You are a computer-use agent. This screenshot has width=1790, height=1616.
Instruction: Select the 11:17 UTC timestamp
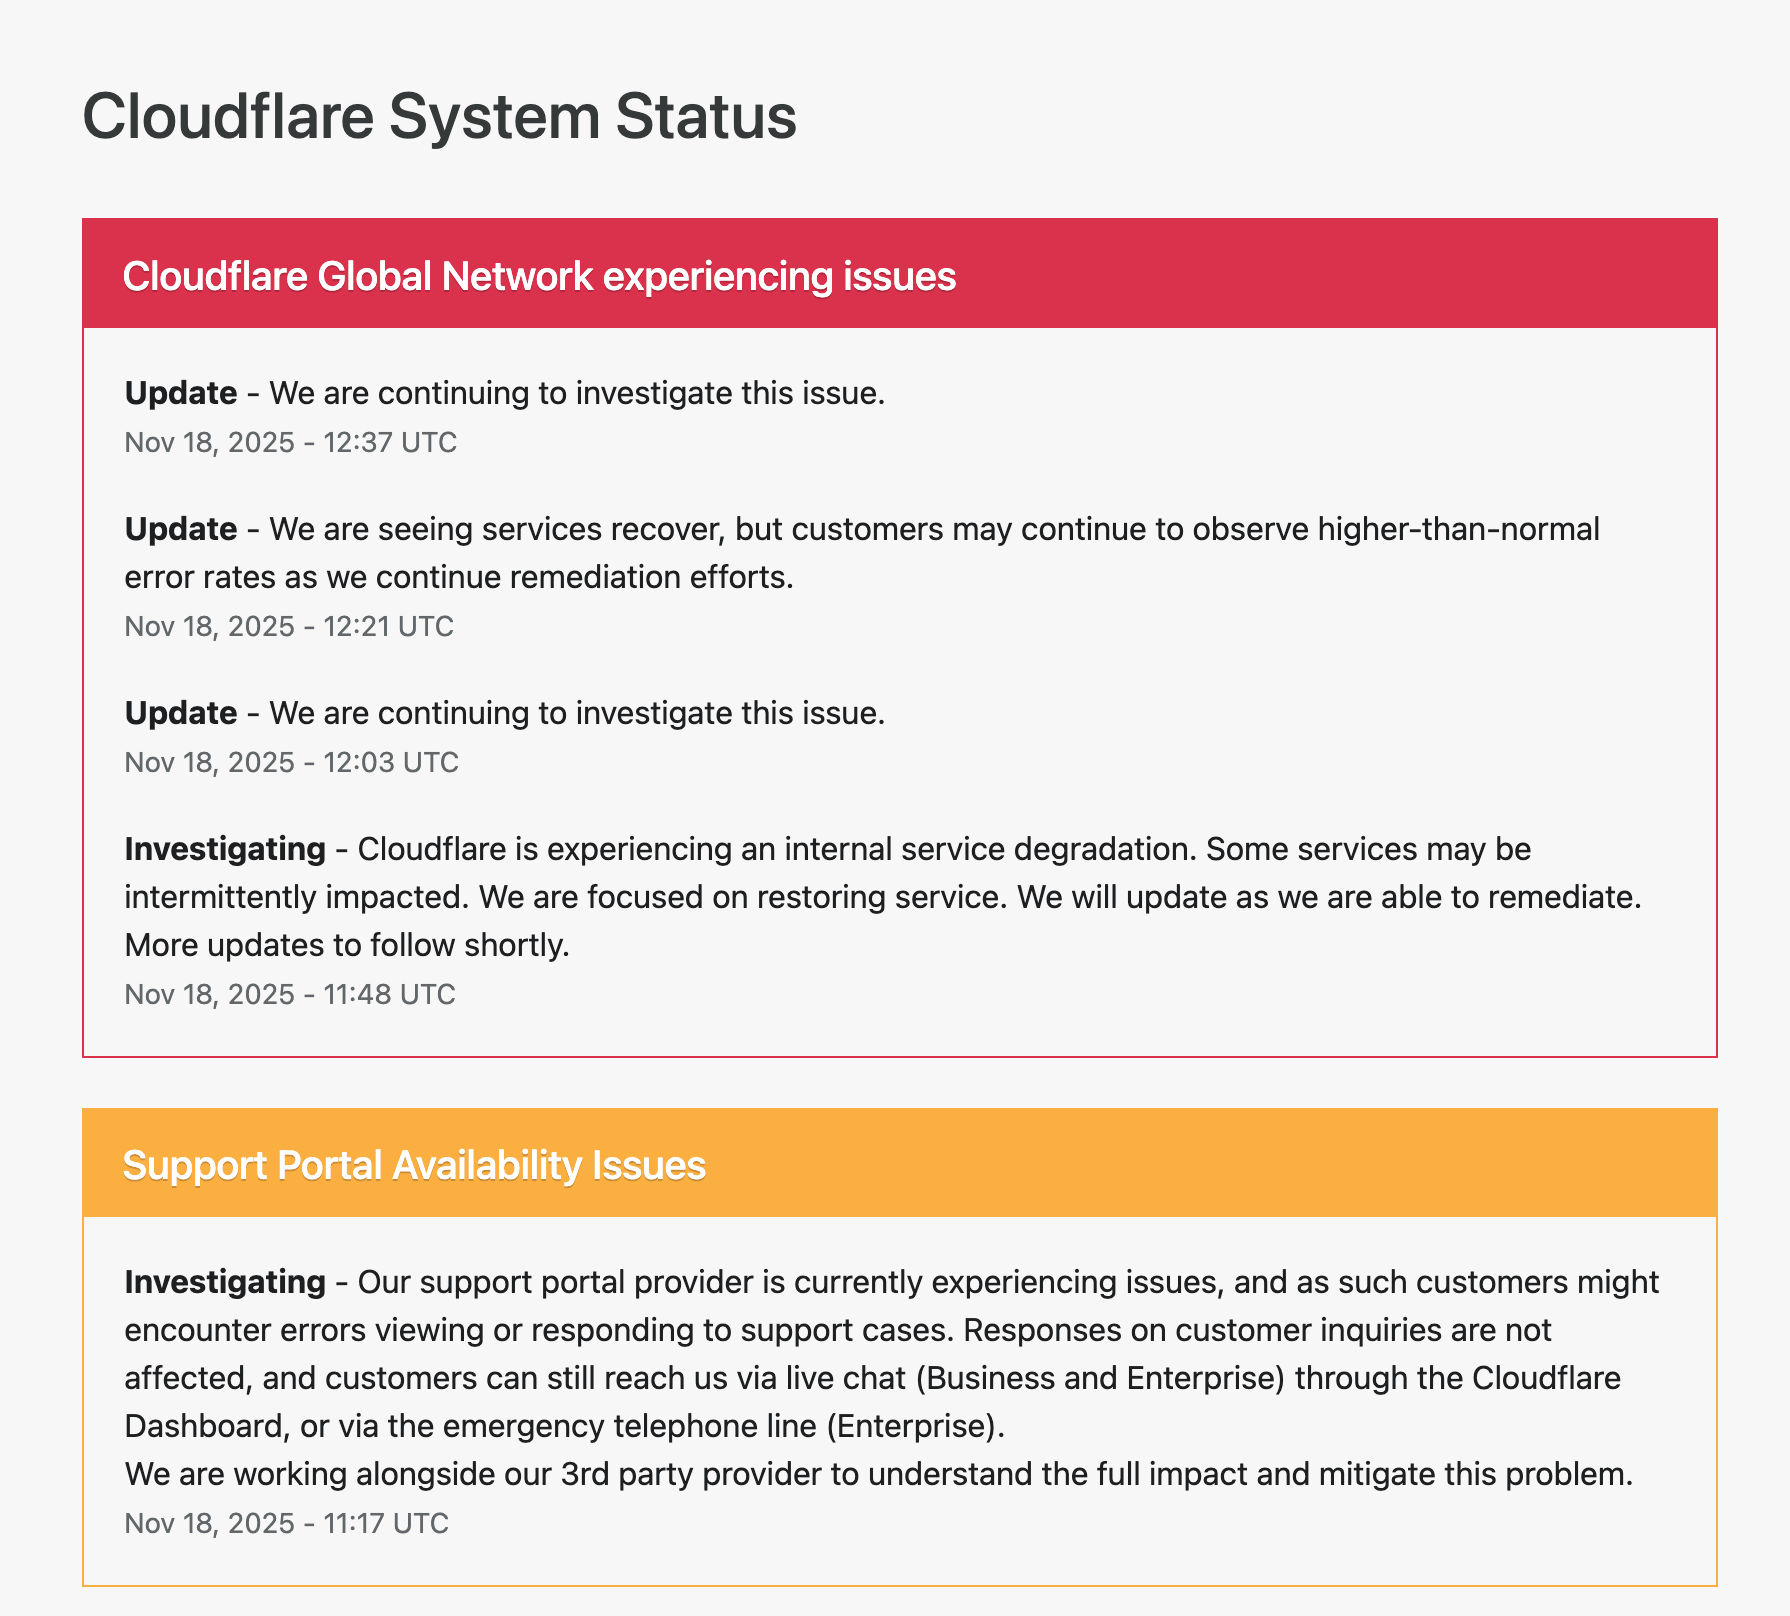coord(286,1523)
